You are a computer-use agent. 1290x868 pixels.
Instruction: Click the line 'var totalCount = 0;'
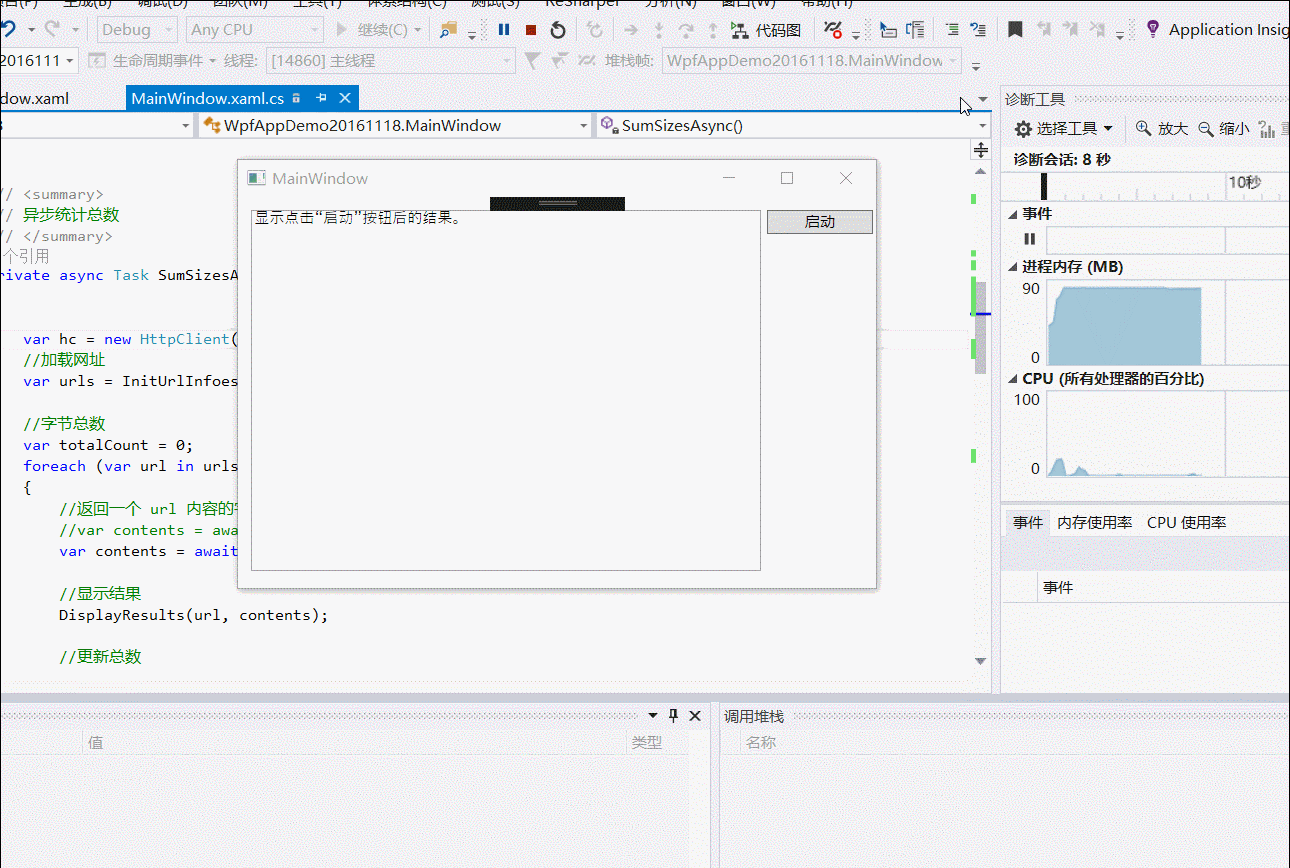[108, 445]
